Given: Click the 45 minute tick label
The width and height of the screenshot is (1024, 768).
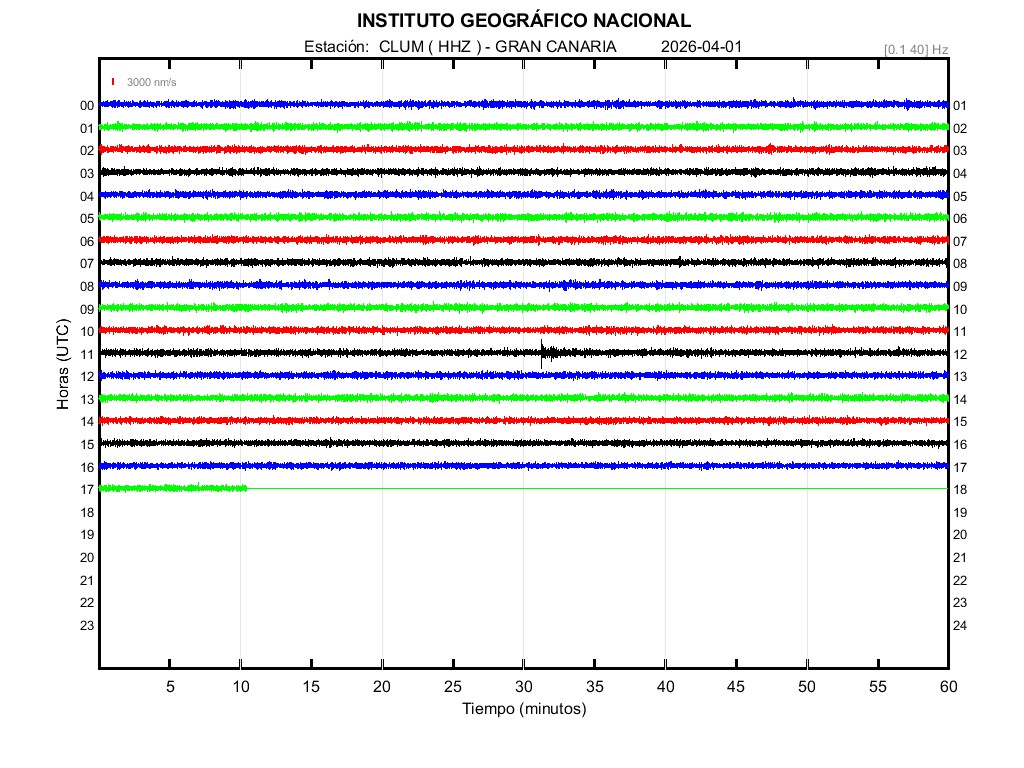Looking at the screenshot, I should tap(736, 686).
